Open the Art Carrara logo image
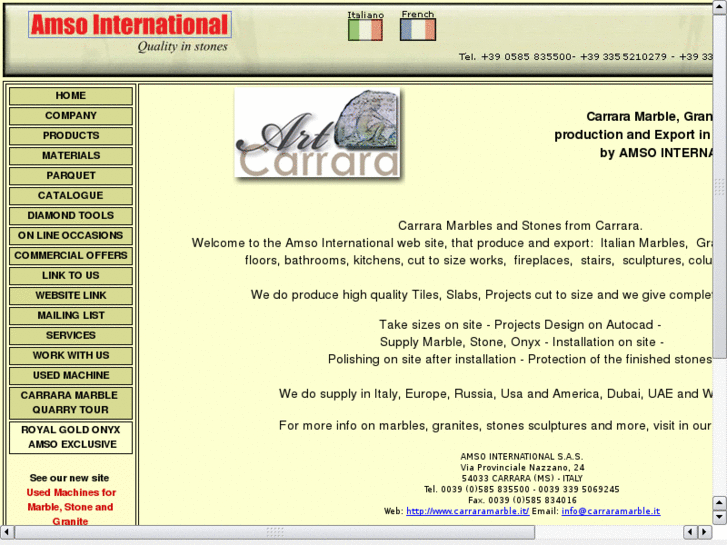Viewport: 727px width, 545px height. [318, 133]
